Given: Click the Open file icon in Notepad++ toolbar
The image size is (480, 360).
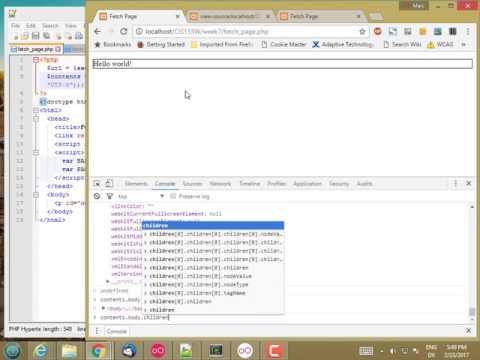Looking at the screenshot, I should click(25, 36).
